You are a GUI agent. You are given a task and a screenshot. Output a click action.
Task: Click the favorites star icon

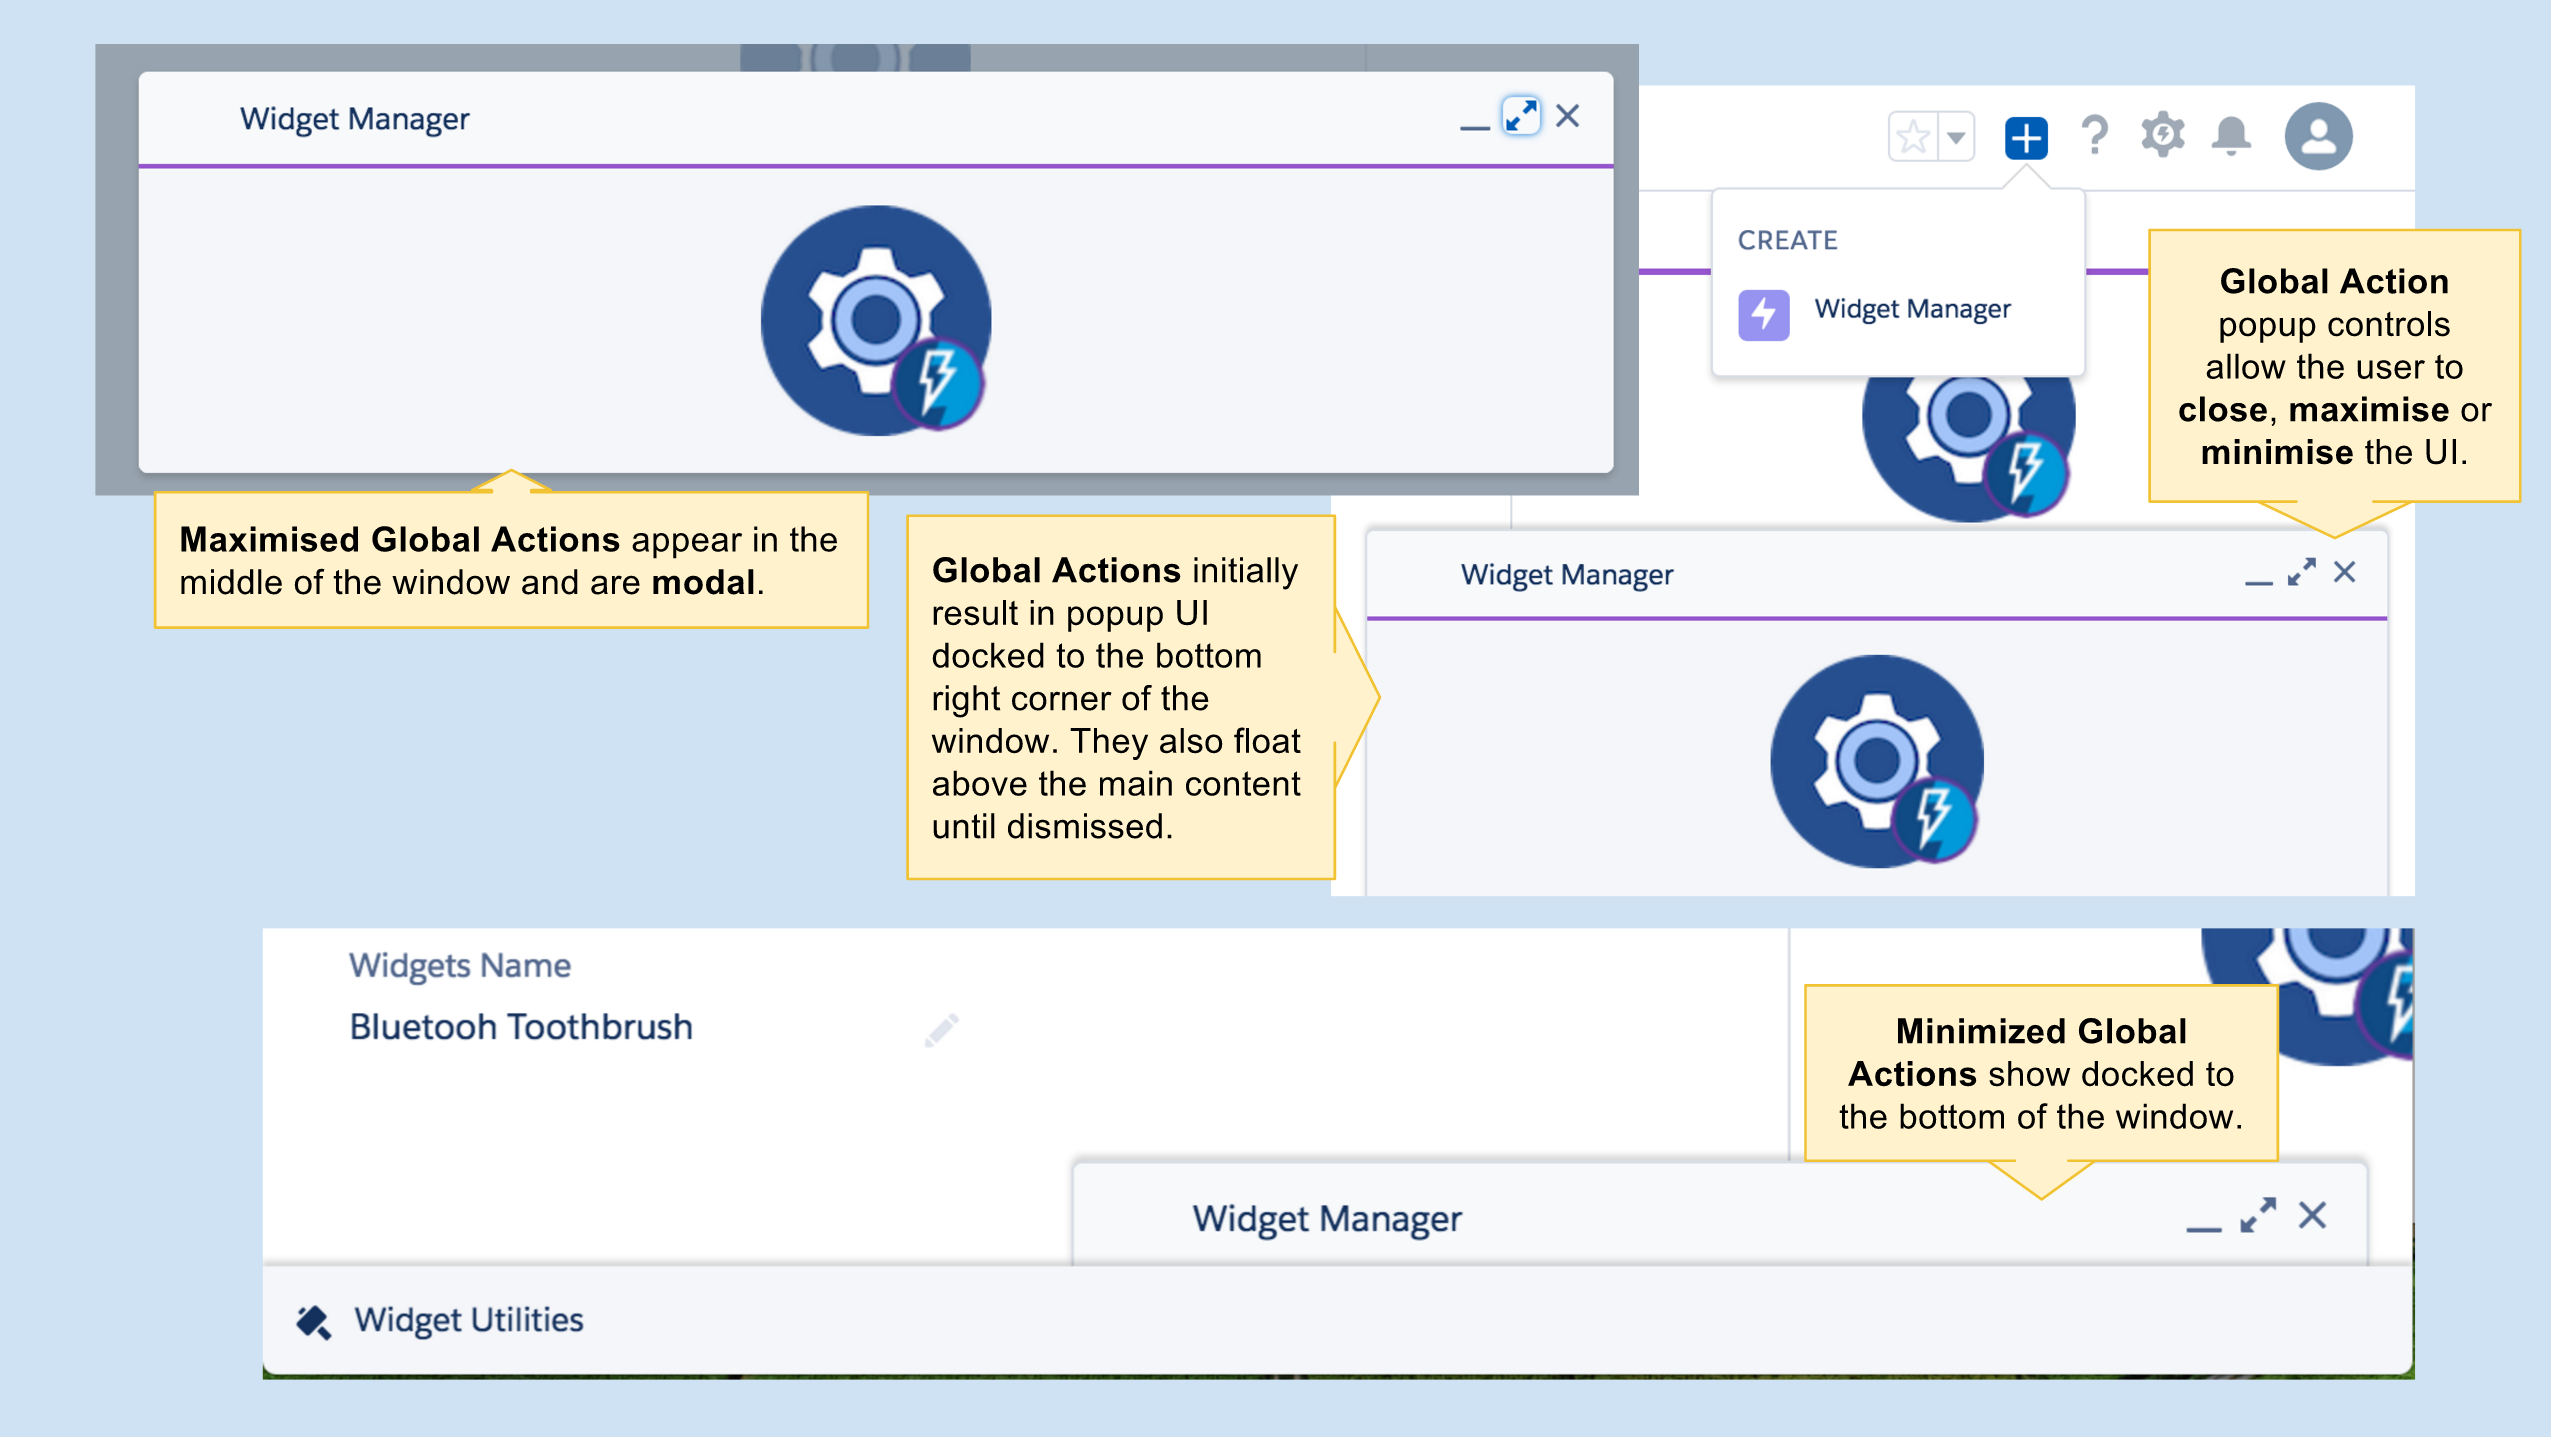(x=1913, y=137)
